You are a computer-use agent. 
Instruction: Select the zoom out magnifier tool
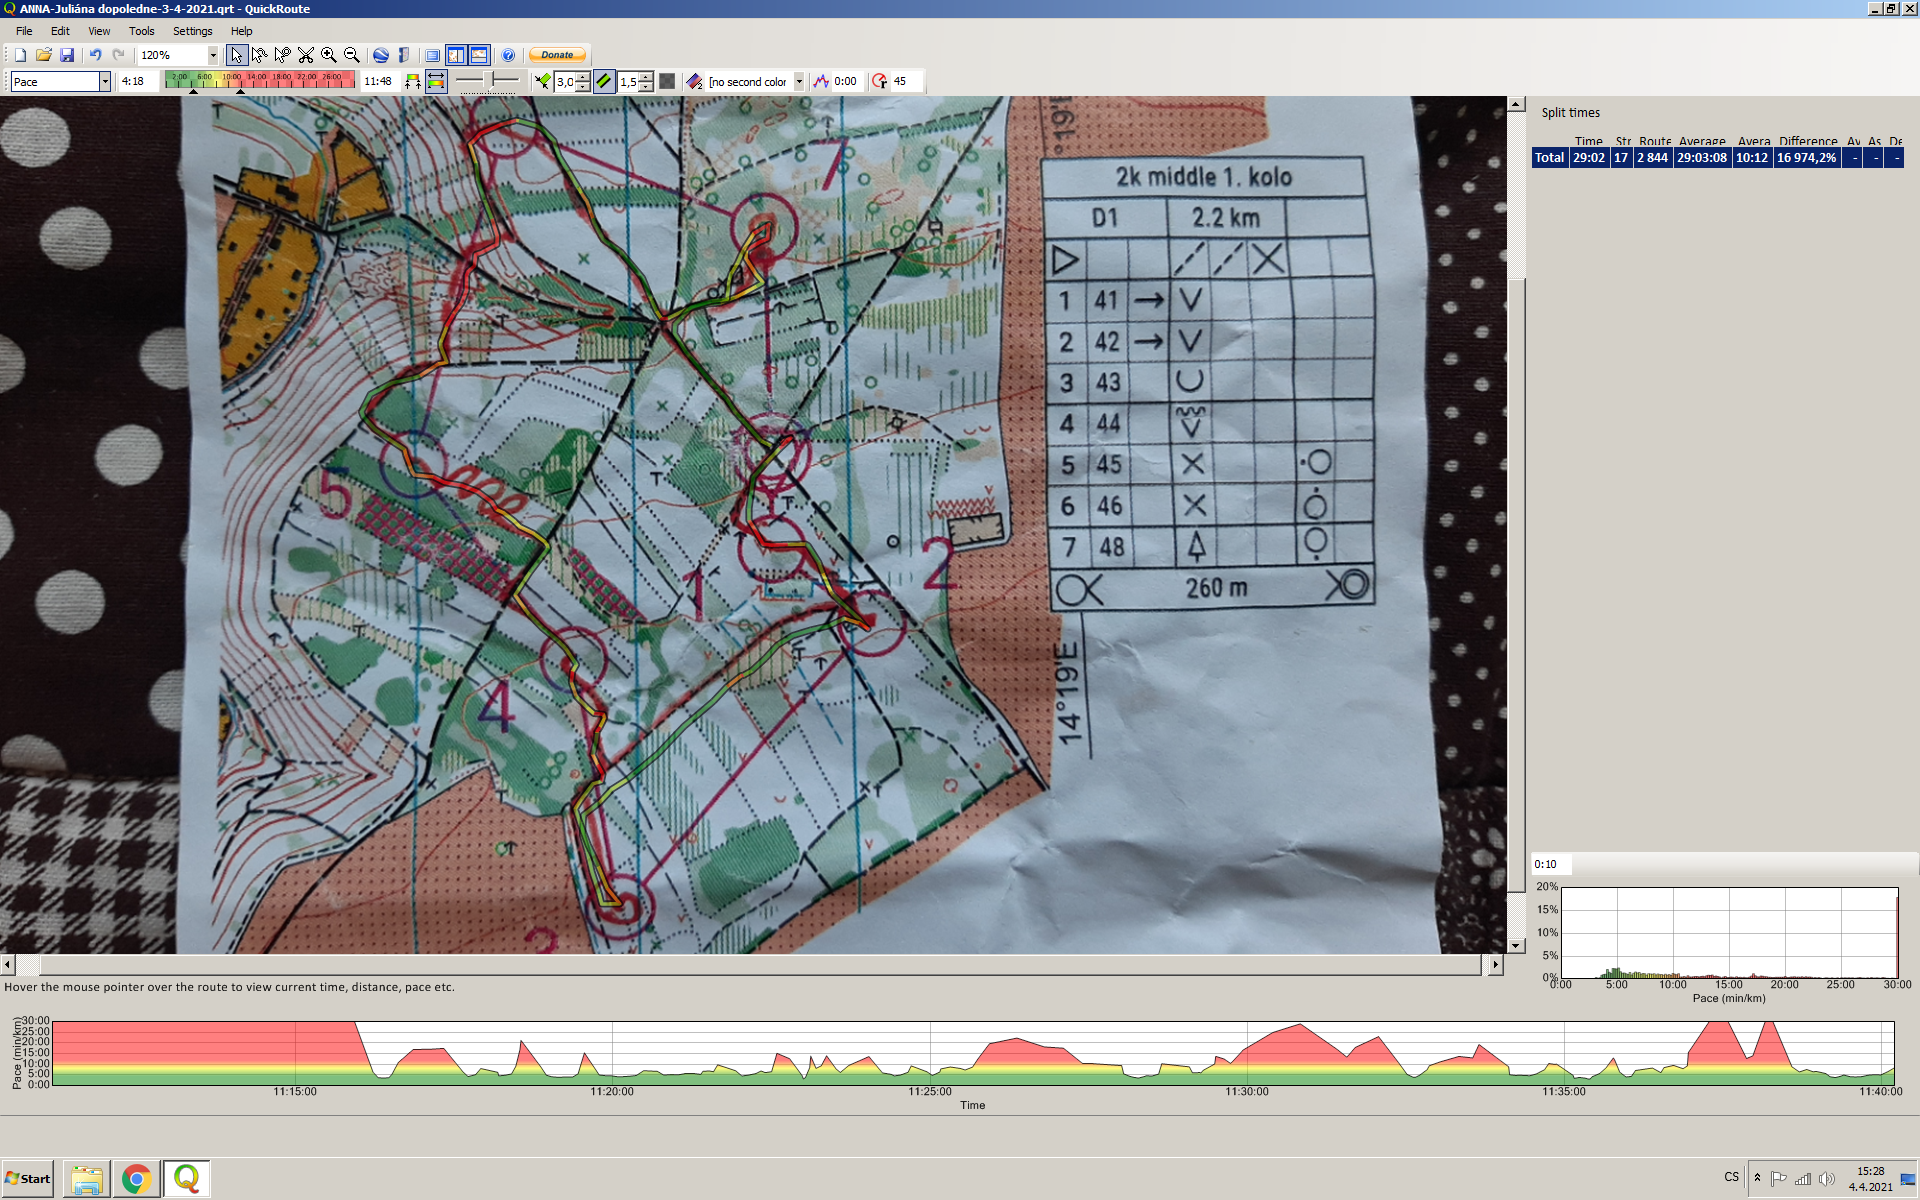click(351, 55)
